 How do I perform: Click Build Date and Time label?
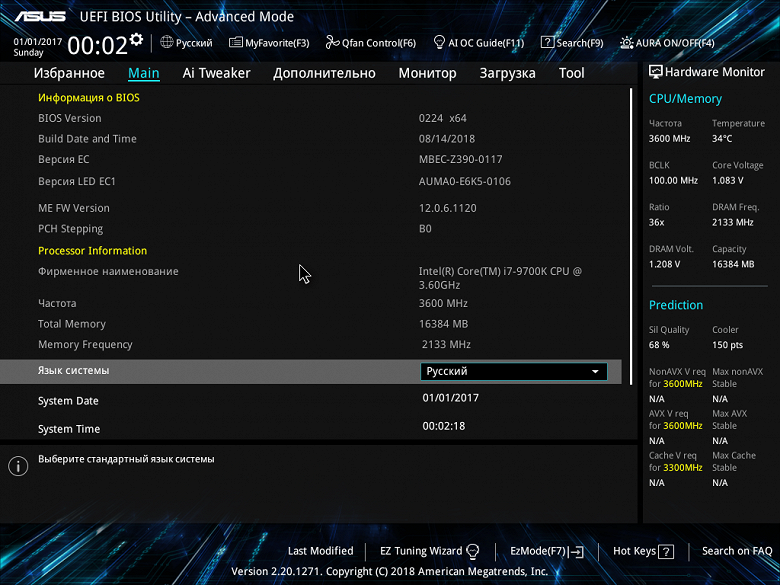pyautogui.click(x=87, y=139)
